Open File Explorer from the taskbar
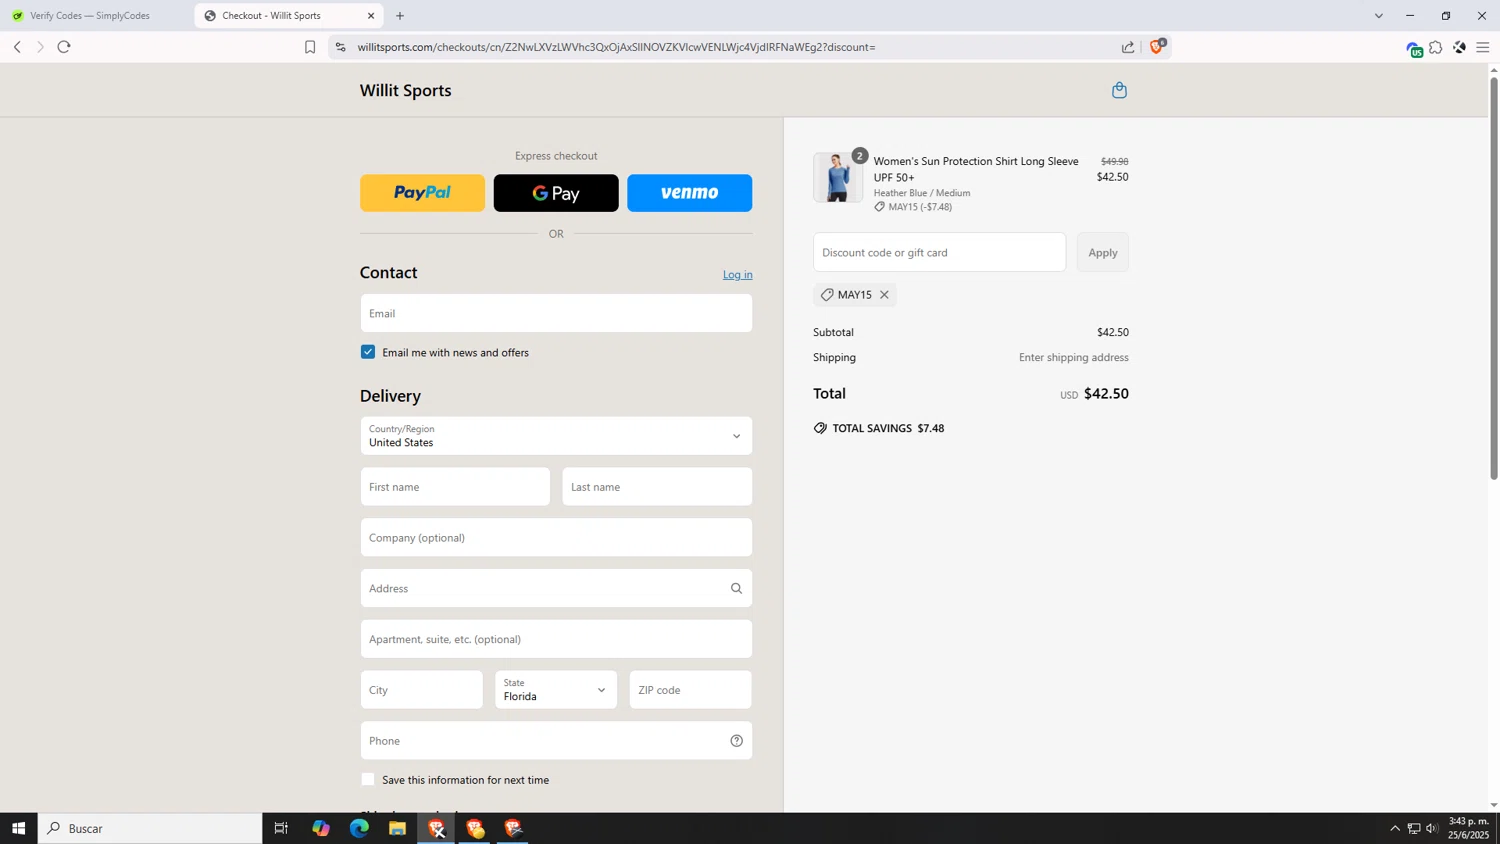The width and height of the screenshot is (1500, 844). pyautogui.click(x=397, y=828)
